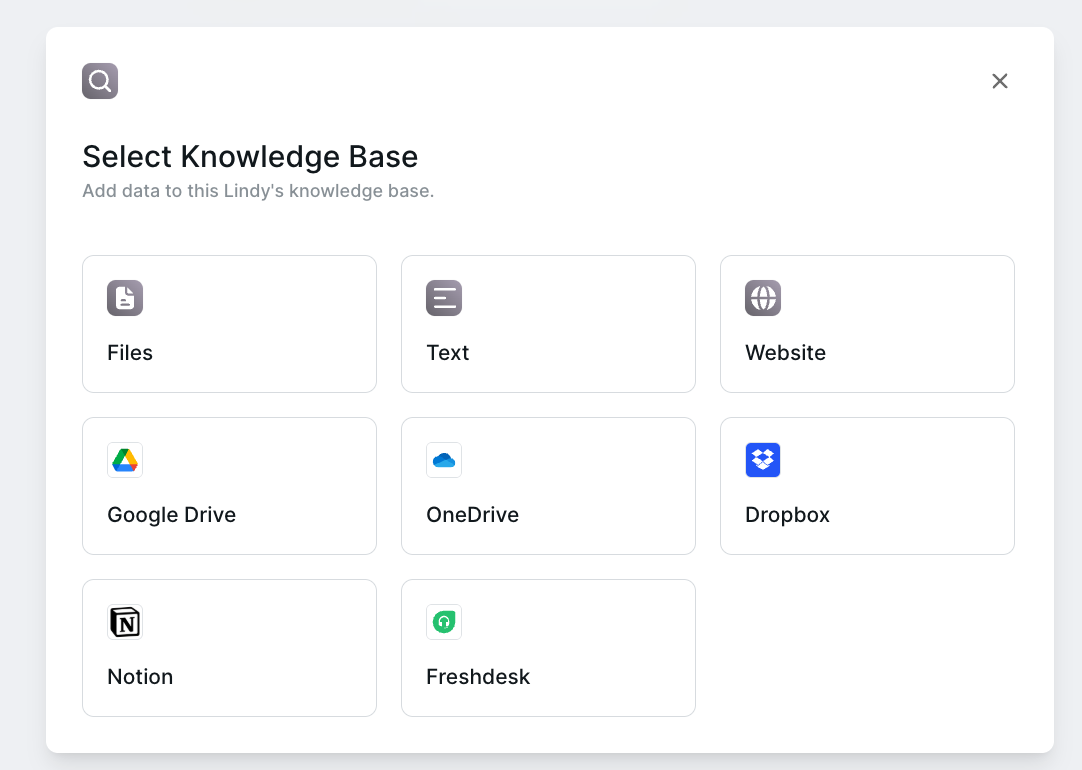Close the Select Knowledge Base dialog
This screenshot has height=770, width=1082.
click(1000, 81)
